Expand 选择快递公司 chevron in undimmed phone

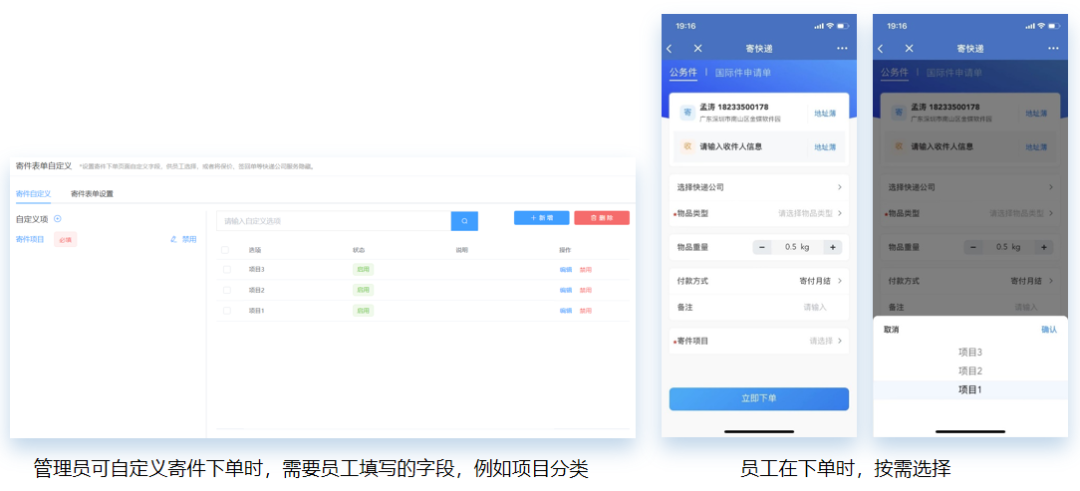coord(840,187)
